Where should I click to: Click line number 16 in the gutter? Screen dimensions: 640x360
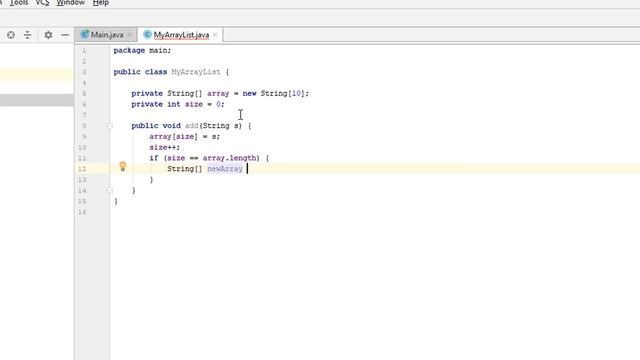pos(82,212)
